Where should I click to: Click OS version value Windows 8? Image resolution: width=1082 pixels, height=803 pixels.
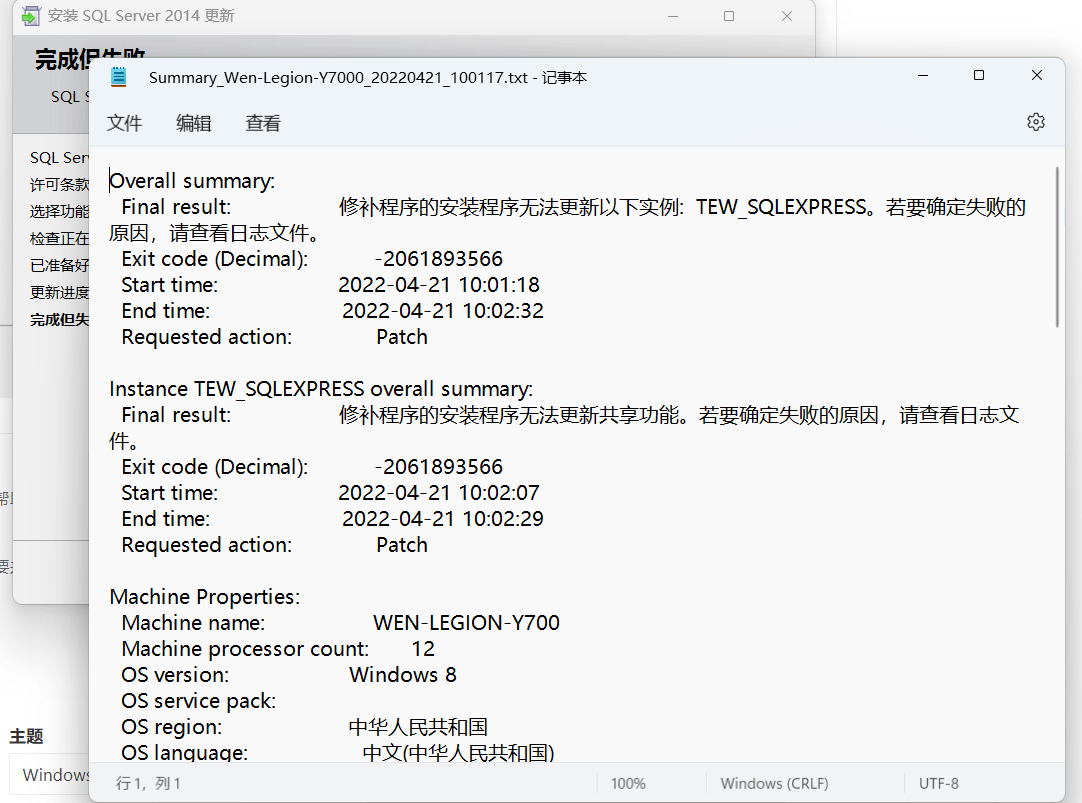(x=403, y=675)
